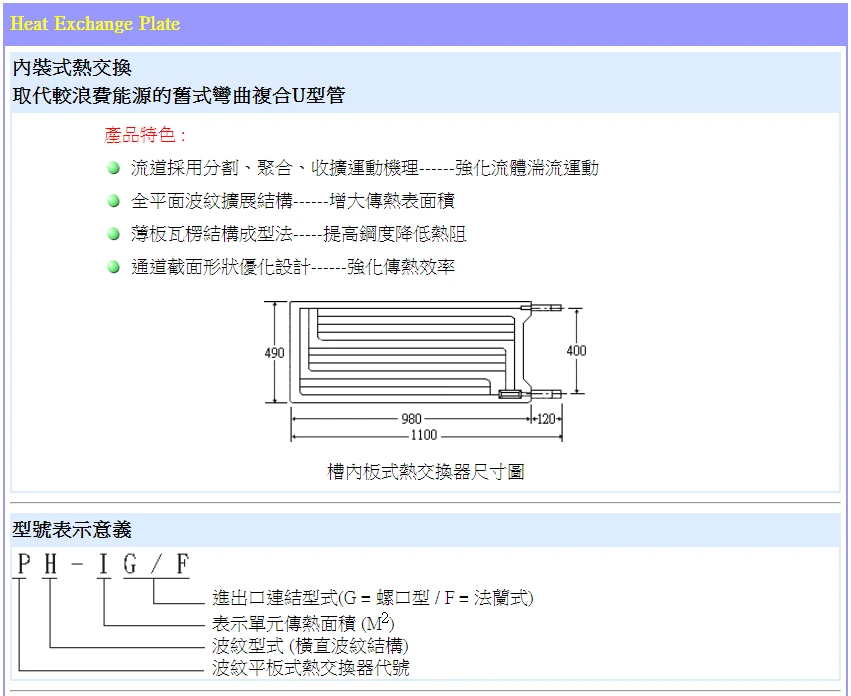Click the letter P in model code
The height and width of the screenshot is (696, 851).
point(22,565)
